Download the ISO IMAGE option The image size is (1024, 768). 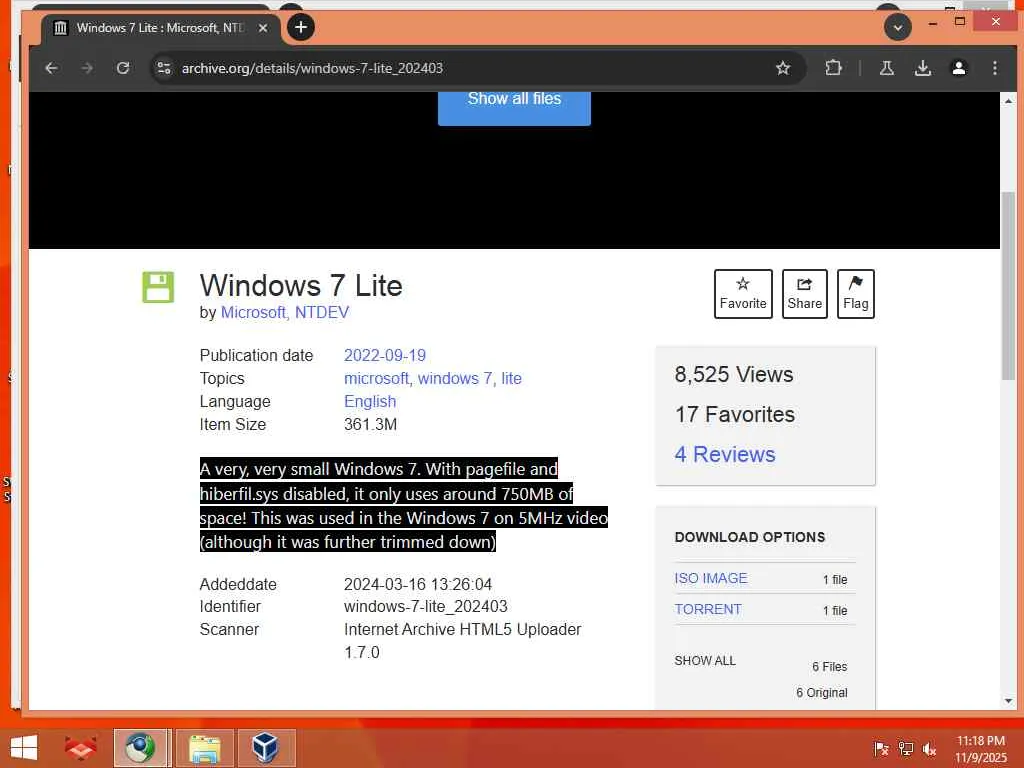[711, 579]
